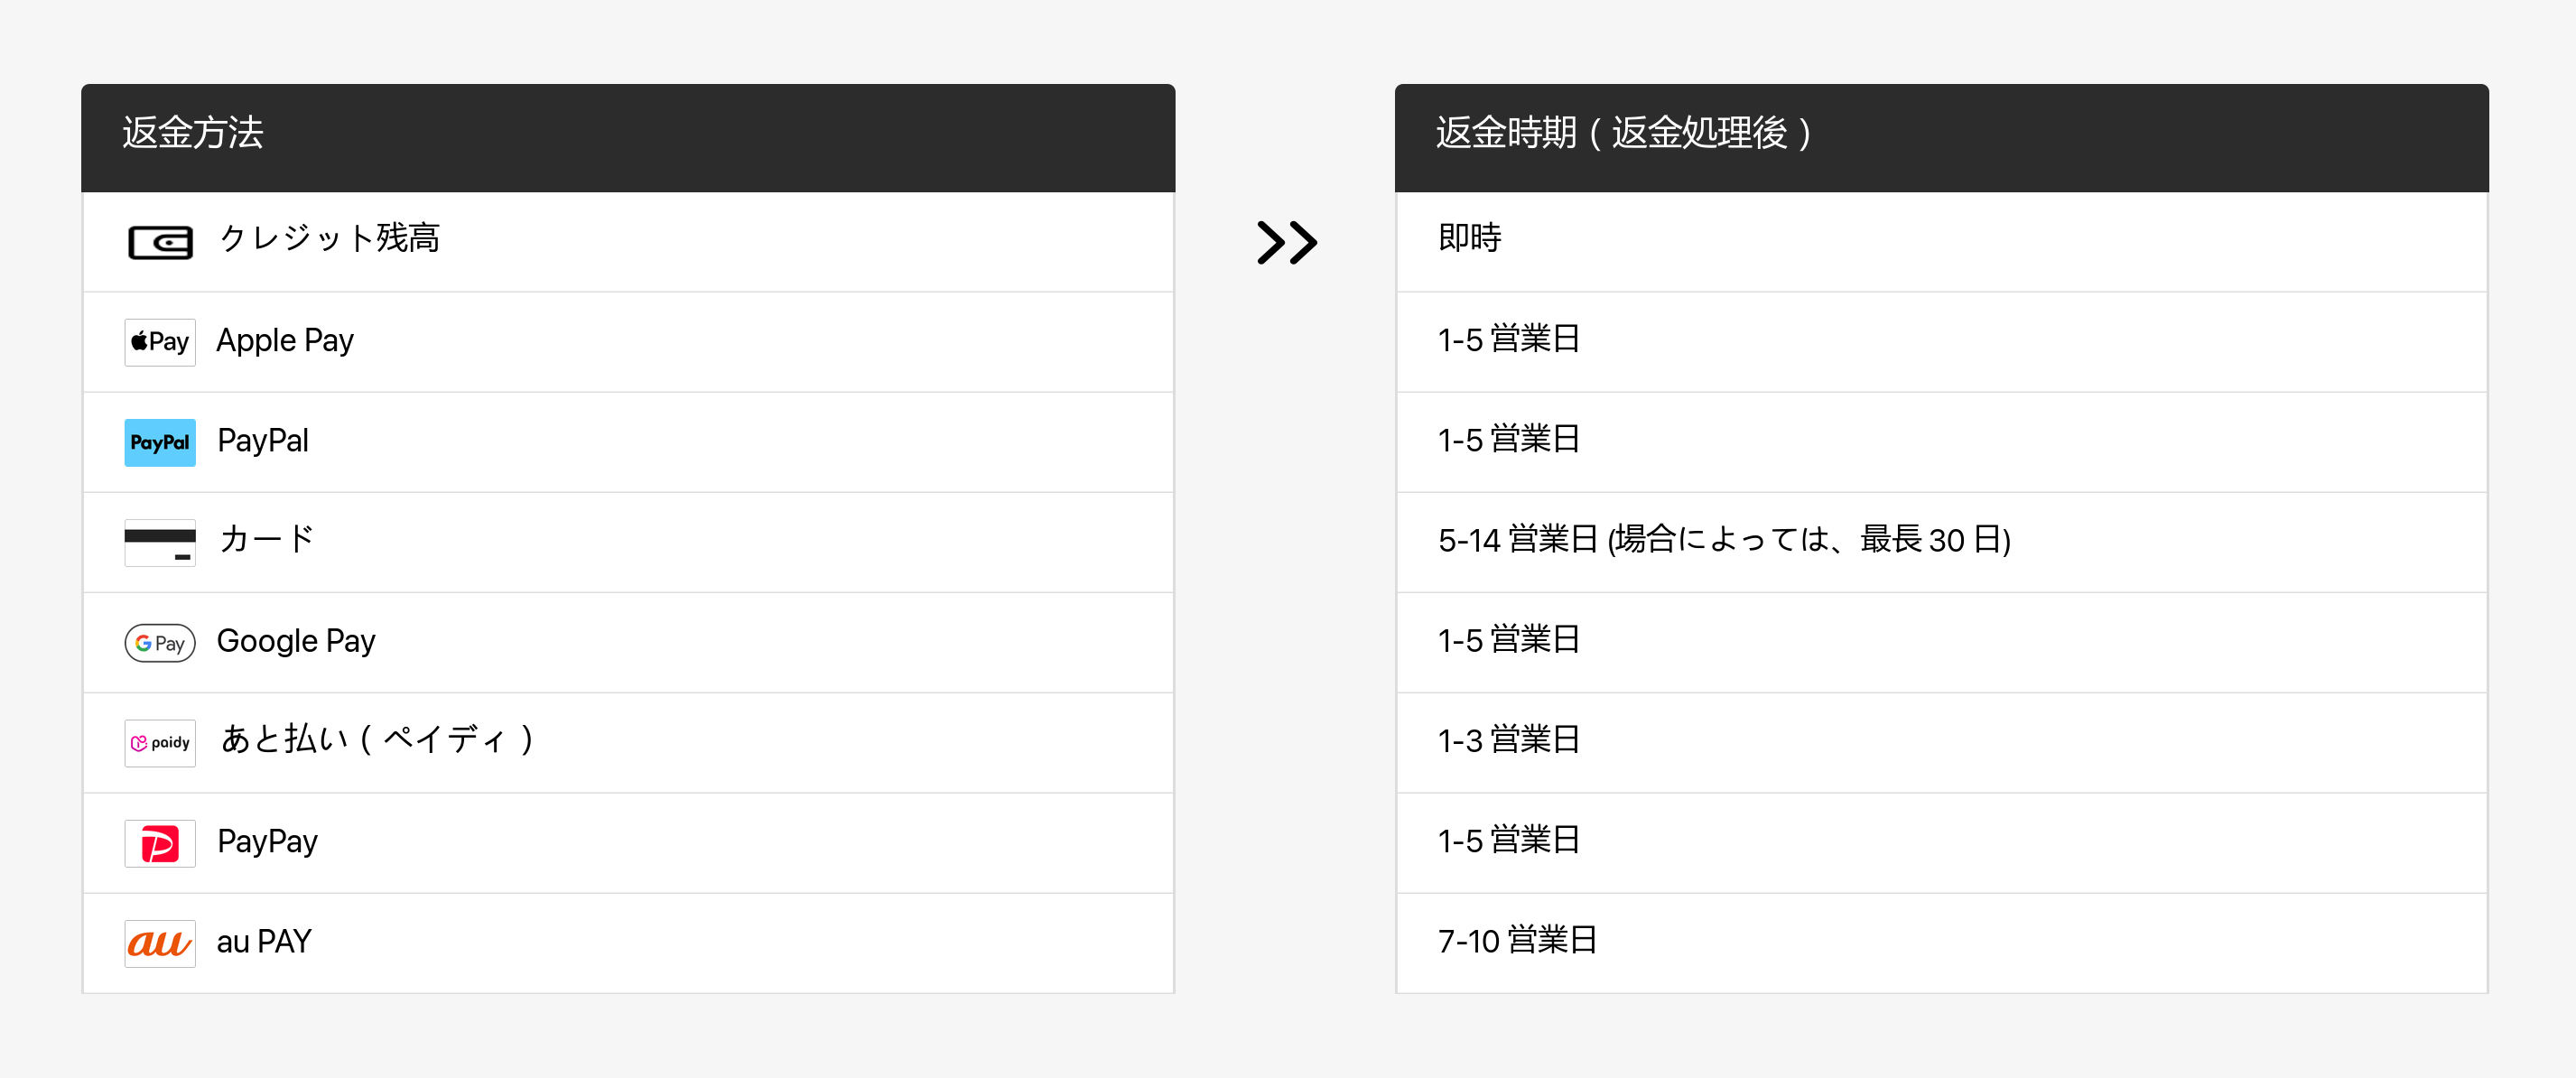Image resolution: width=2576 pixels, height=1078 pixels.
Task: Click the 返金時期（返金処理後）header
Action: (x=1623, y=133)
